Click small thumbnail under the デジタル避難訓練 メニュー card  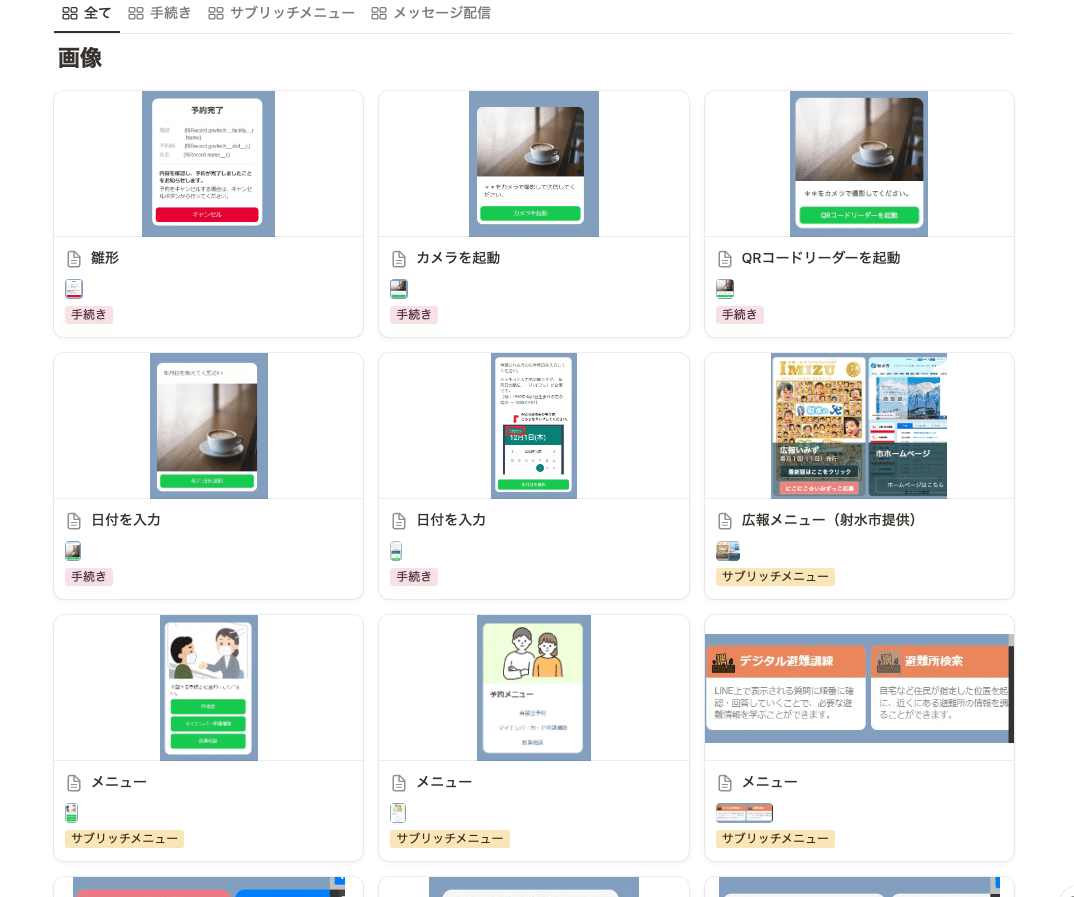[745, 813]
